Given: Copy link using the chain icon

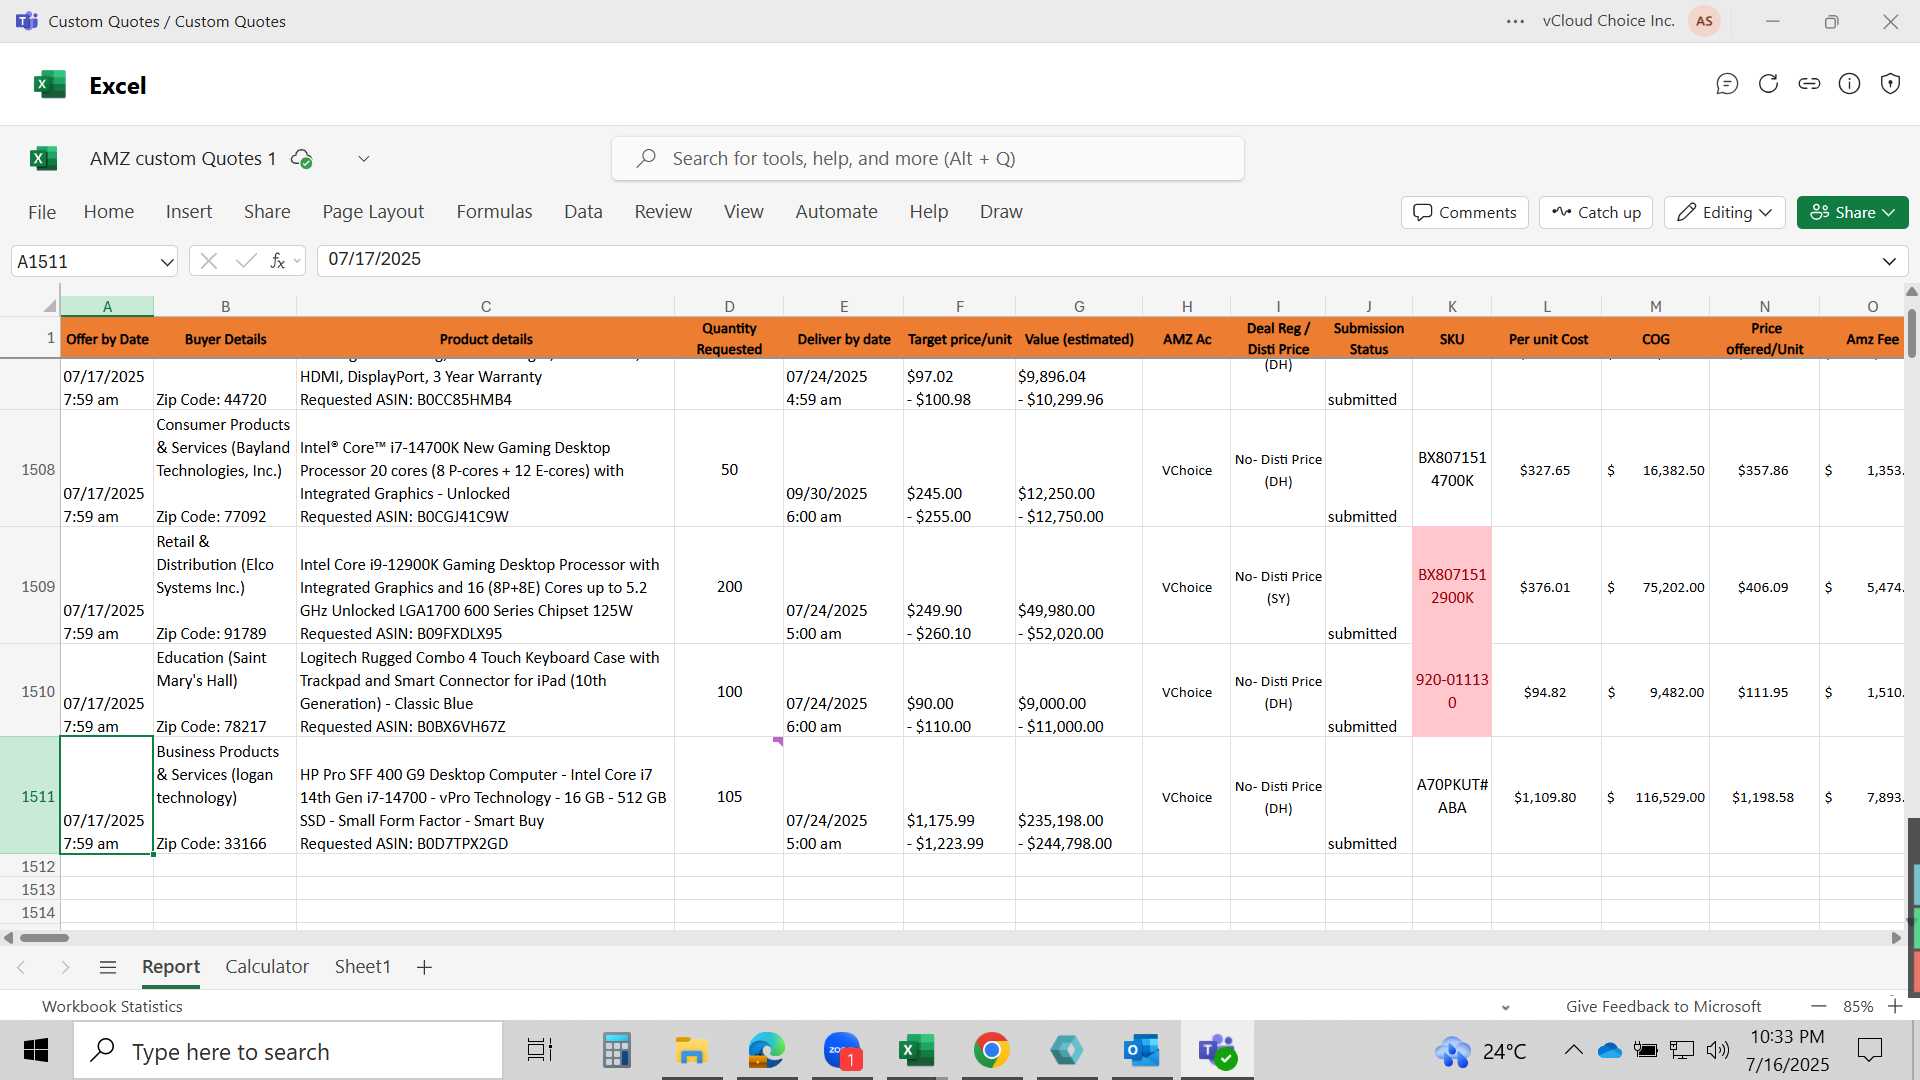Looking at the screenshot, I should (x=1809, y=84).
